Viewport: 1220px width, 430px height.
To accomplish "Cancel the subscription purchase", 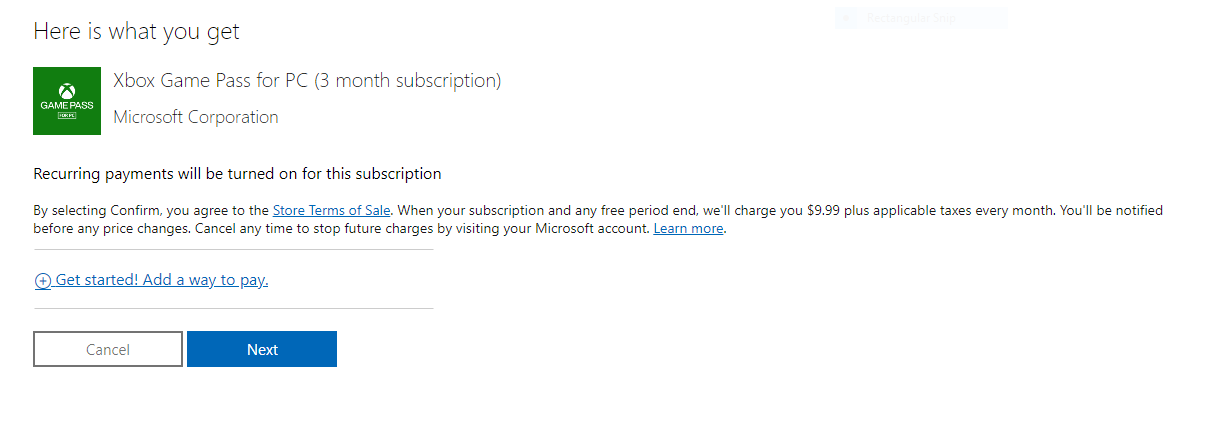I will click(x=108, y=349).
